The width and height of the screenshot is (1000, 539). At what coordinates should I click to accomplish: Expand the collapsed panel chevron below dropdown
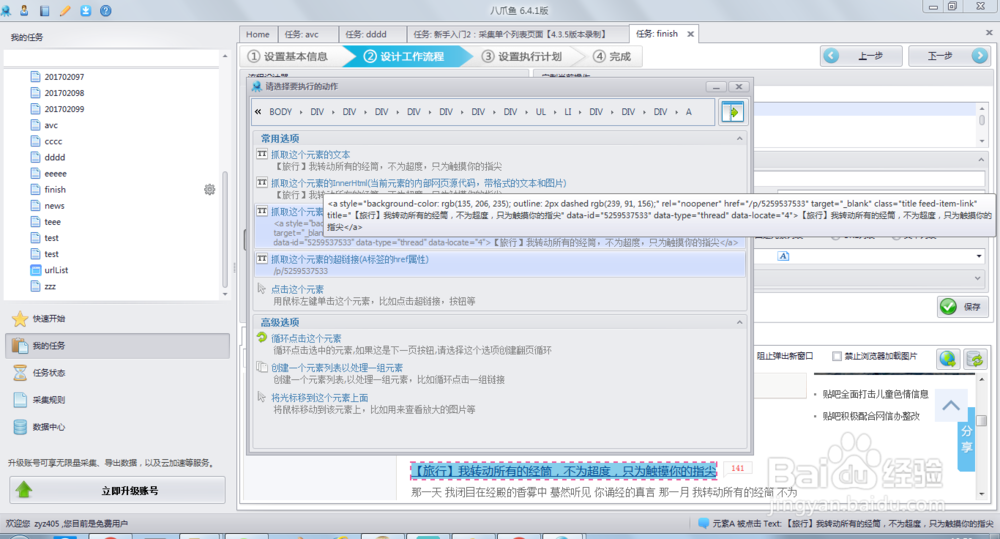977,278
